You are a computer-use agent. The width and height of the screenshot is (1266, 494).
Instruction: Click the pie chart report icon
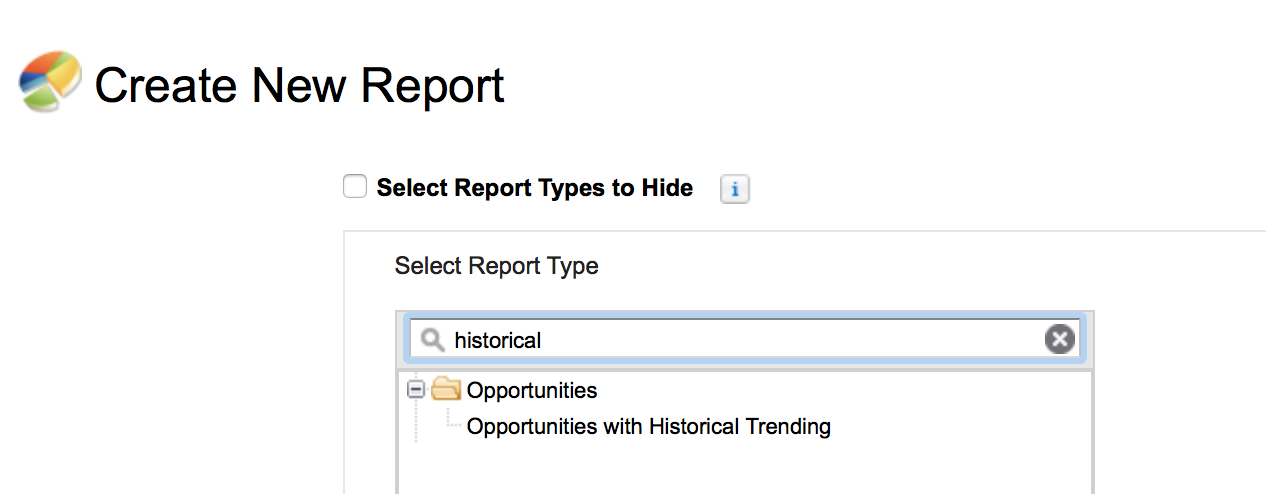51,81
